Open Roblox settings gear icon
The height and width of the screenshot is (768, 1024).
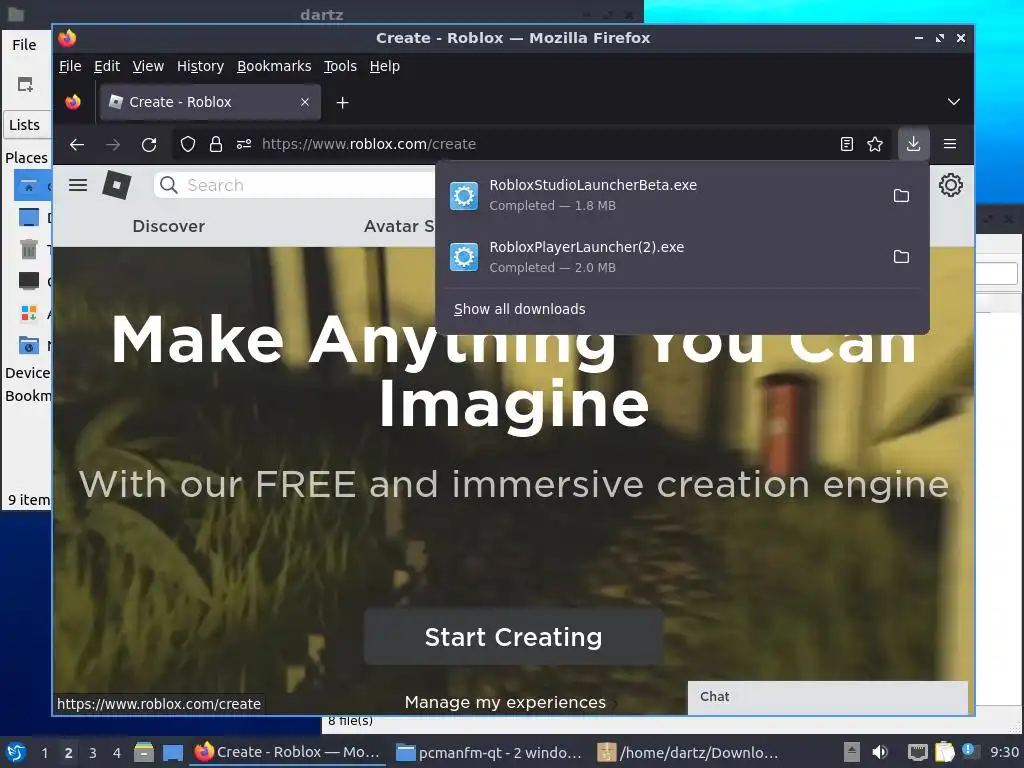(x=951, y=185)
